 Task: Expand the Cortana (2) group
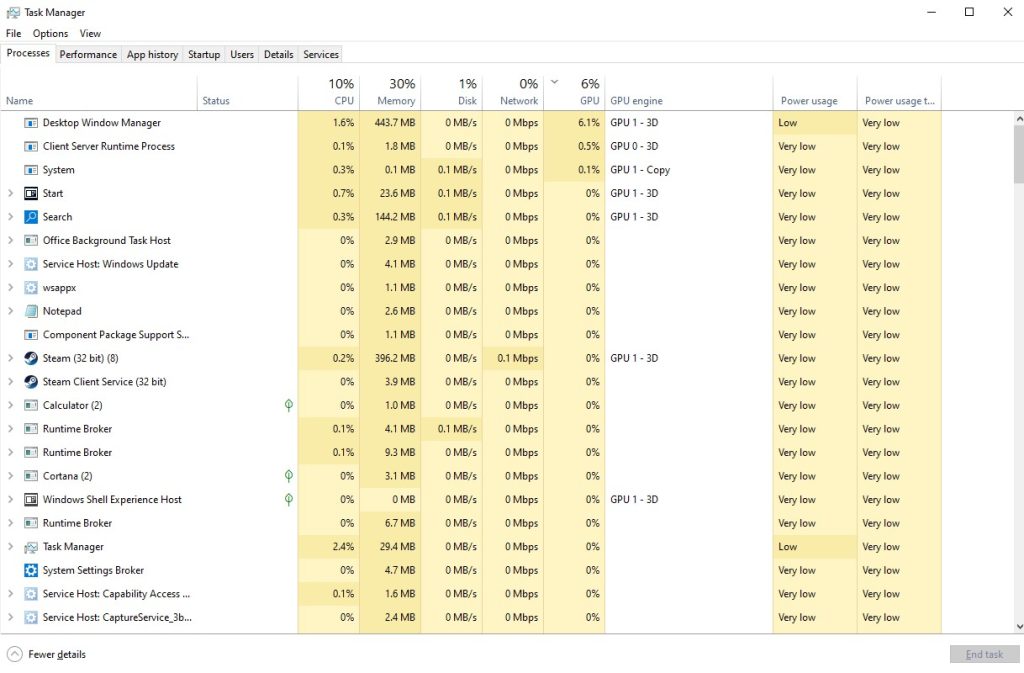pos(10,476)
